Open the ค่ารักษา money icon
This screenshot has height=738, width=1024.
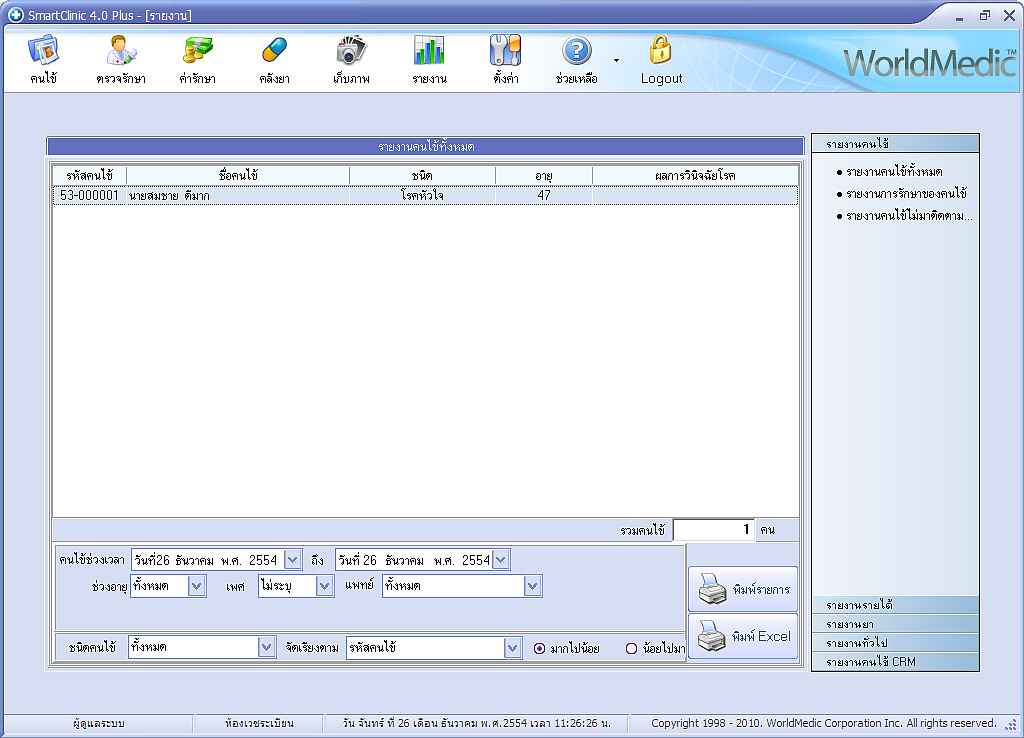tap(198, 51)
